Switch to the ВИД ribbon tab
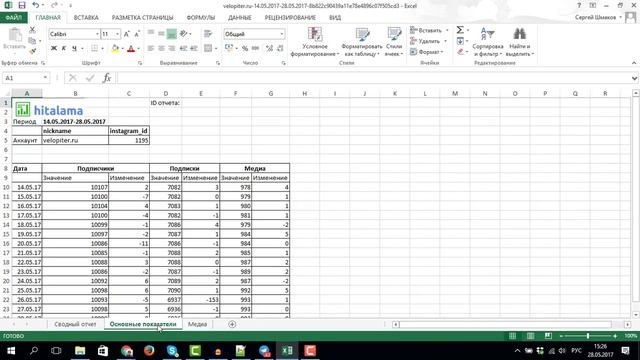The height and width of the screenshot is (360, 640). pos(335,18)
